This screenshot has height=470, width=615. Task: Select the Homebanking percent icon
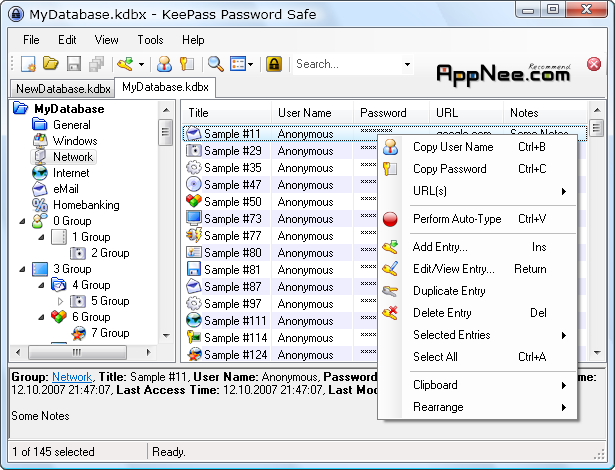[x=40, y=205]
